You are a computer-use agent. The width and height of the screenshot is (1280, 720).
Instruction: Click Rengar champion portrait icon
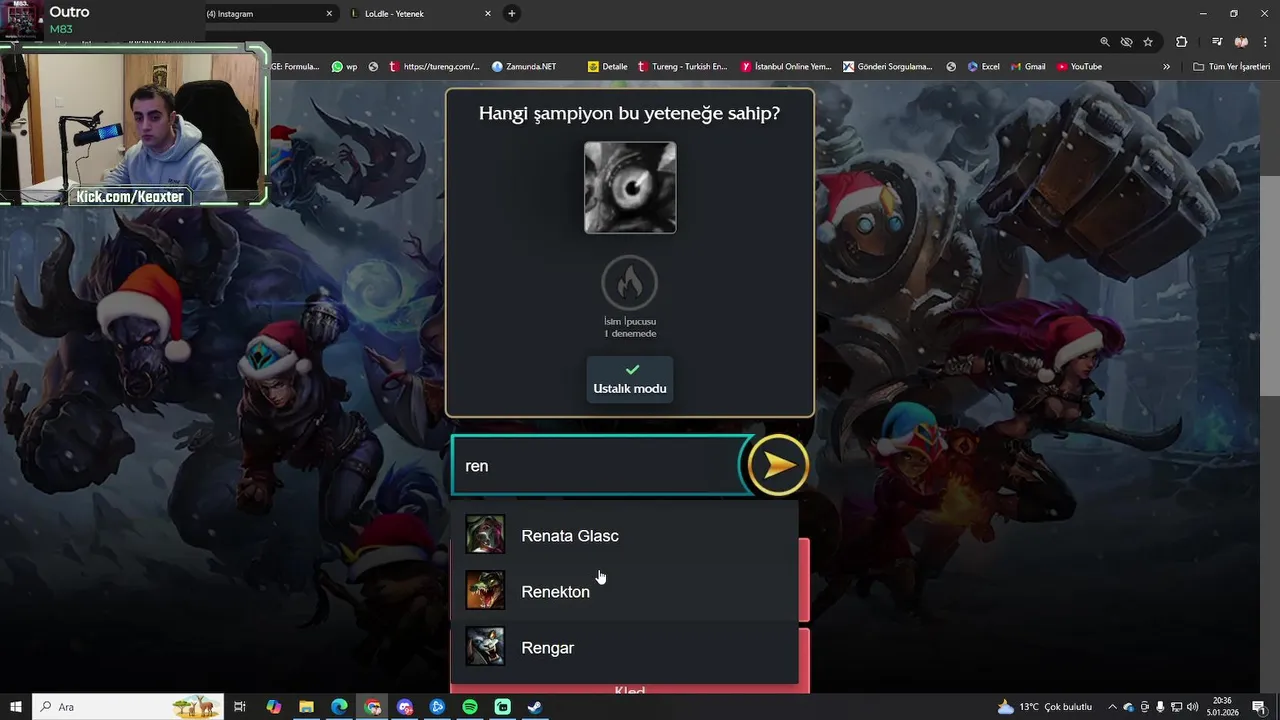click(x=485, y=647)
